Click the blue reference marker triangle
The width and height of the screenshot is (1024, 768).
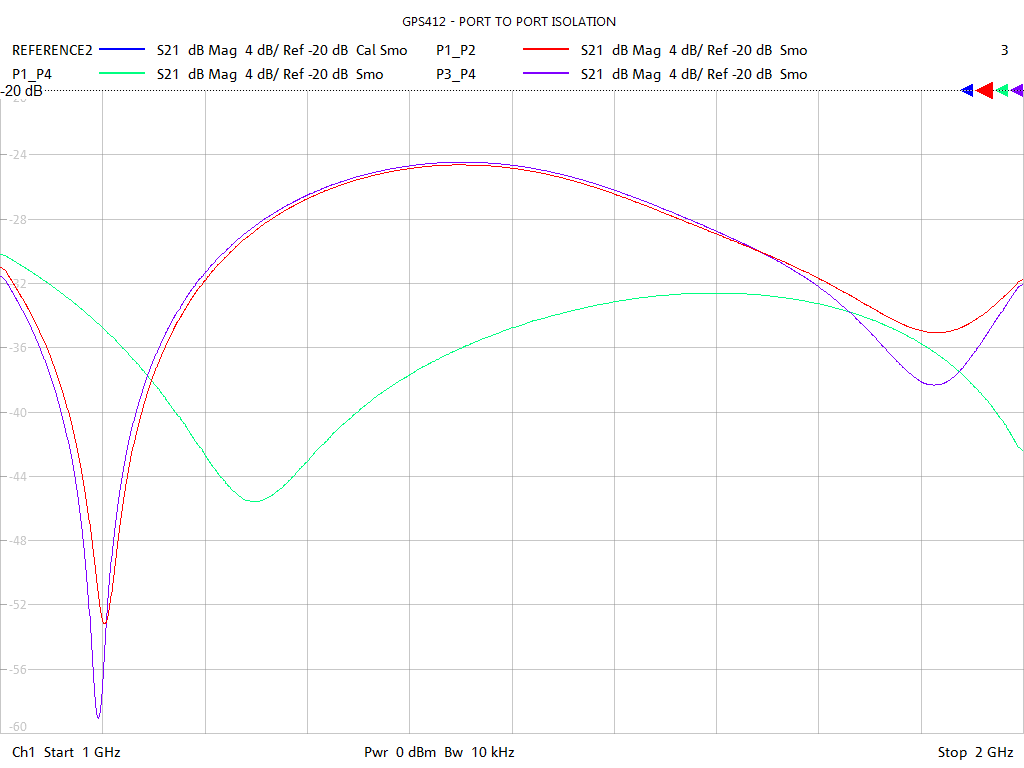[967, 91]
